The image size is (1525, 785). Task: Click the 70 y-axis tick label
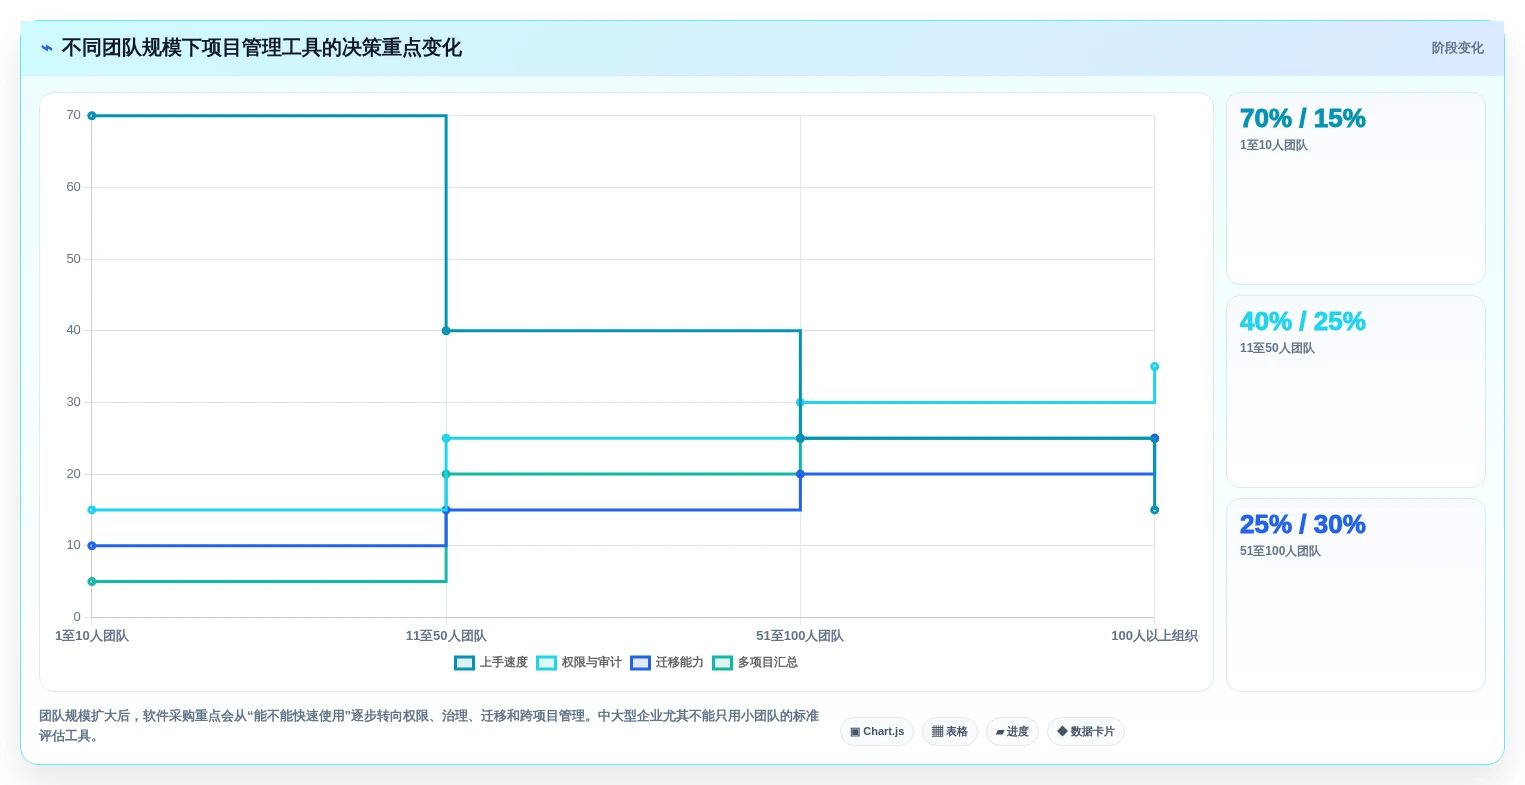74,115
